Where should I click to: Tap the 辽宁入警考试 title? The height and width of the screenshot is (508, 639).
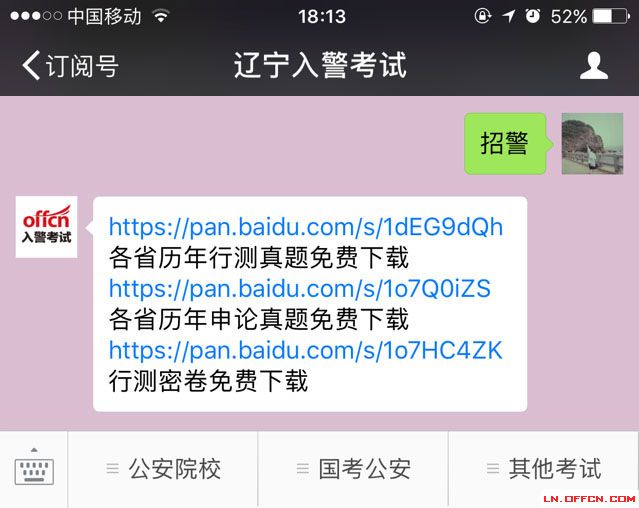320,65
